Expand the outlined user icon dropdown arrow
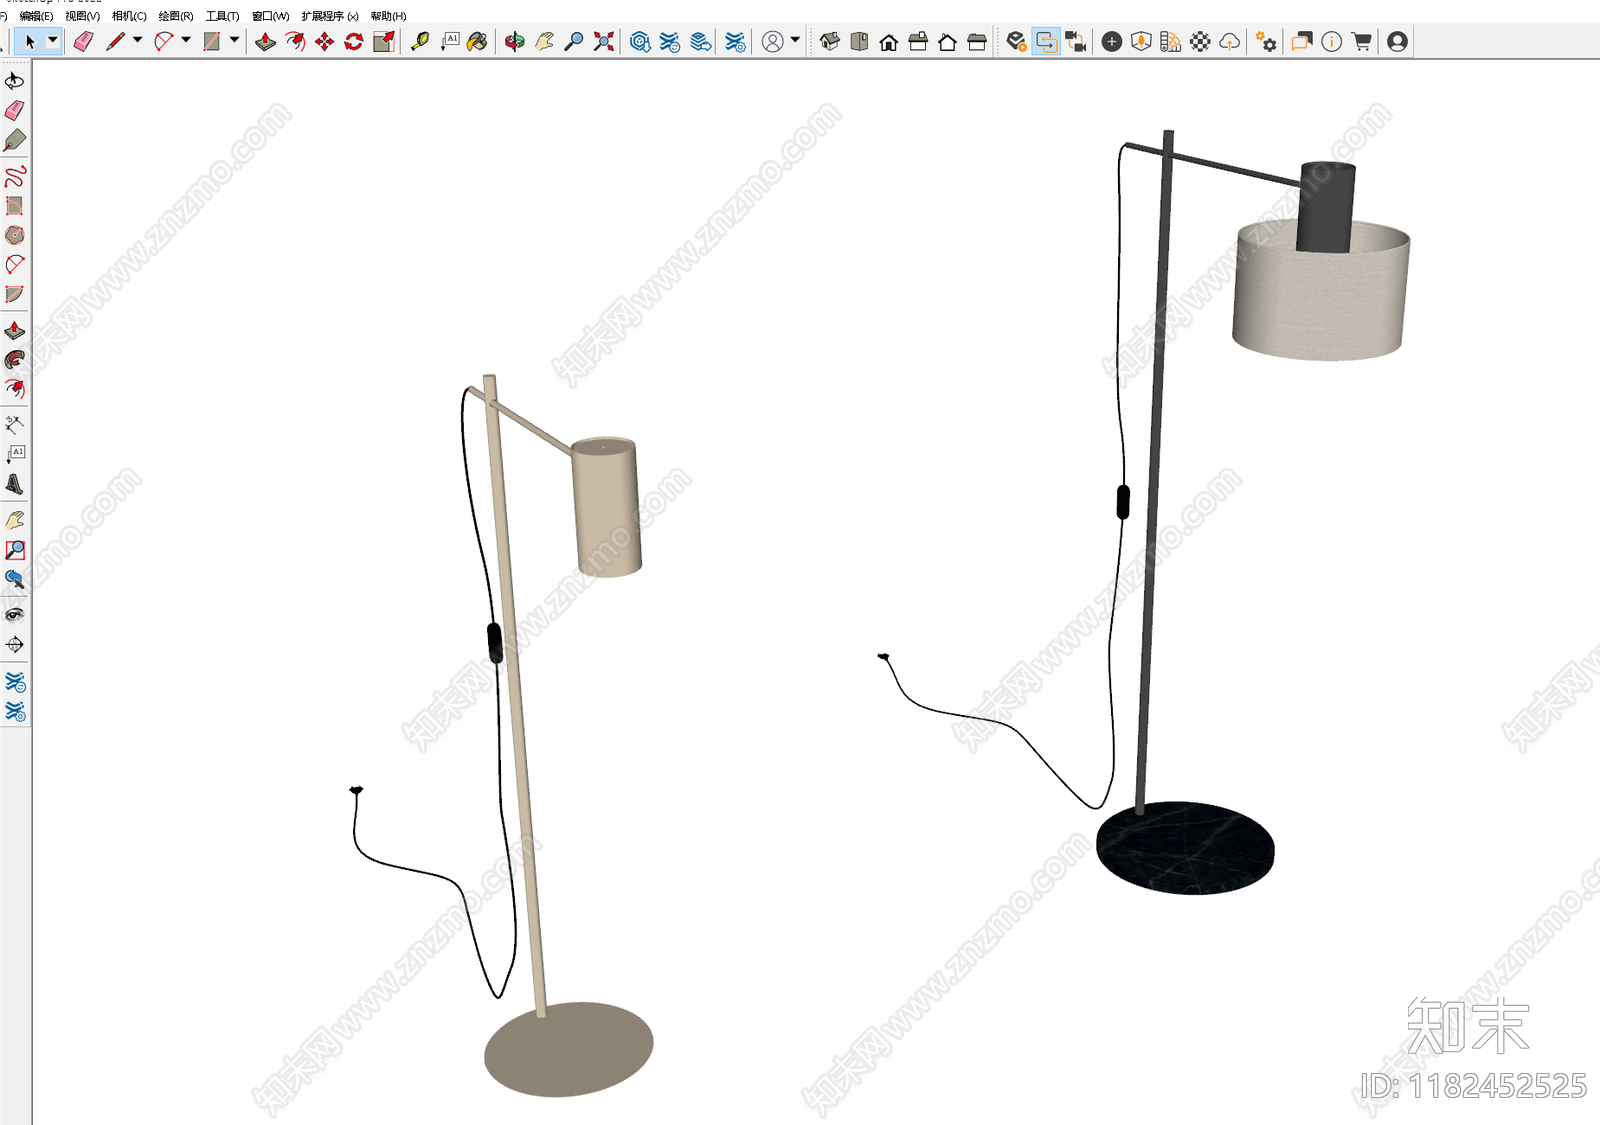1600x1125 pixels. (x=795, y=41)
